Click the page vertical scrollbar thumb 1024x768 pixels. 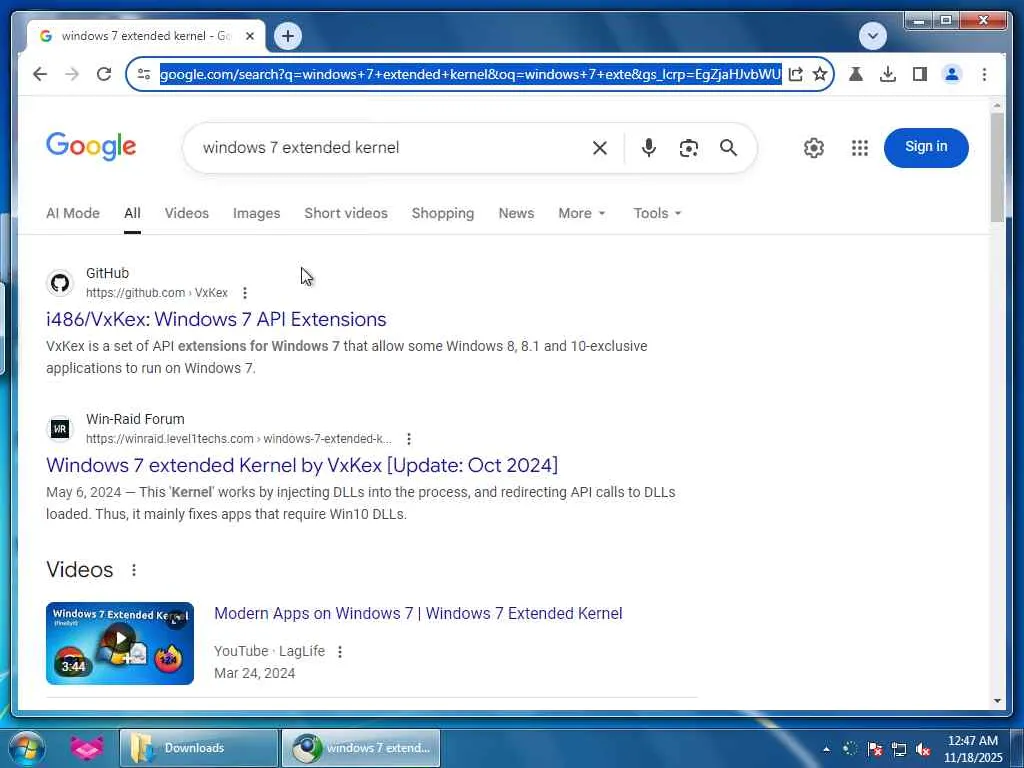[997, 167]
